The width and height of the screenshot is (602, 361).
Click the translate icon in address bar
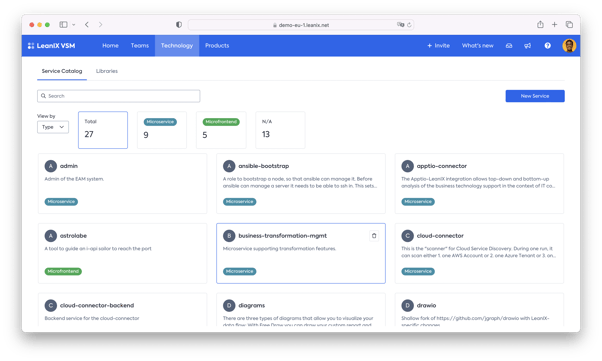click(x=400, y=25)
